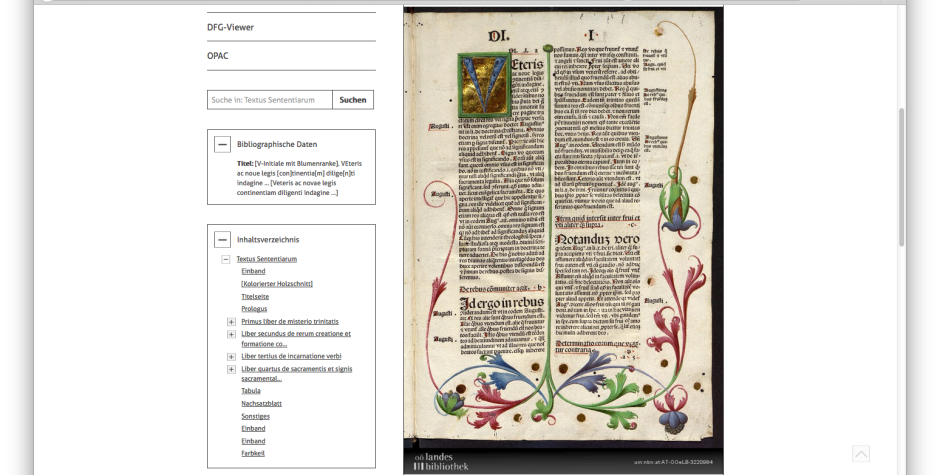940x475 pixels.
Task: Open the OPAC link
Action: pyautogui.click(x=218, y=56)
